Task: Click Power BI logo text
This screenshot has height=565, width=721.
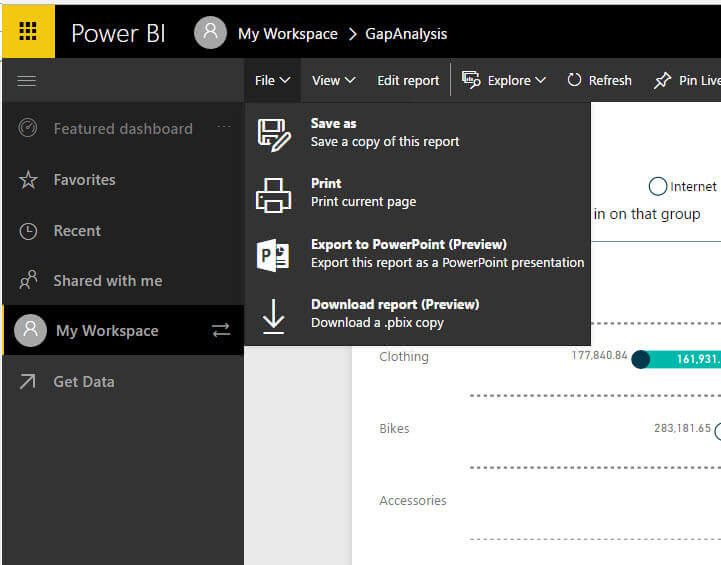Action: pos(118,34)
